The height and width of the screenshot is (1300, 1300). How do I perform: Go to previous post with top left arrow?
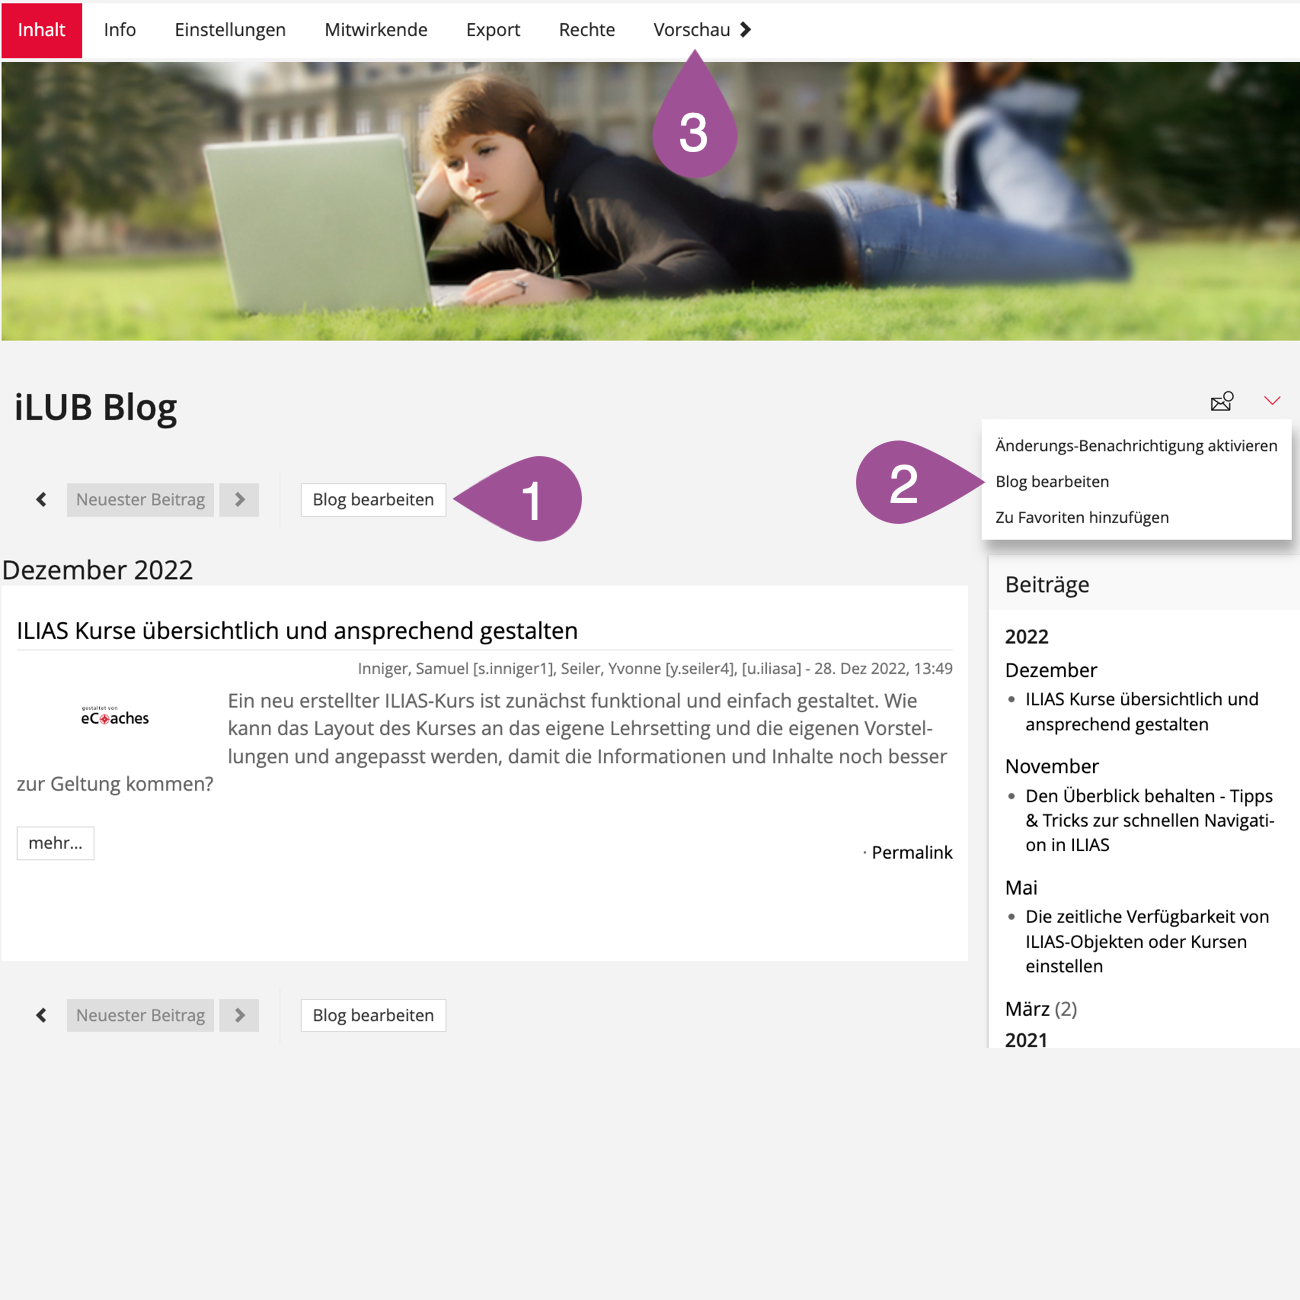[x=41, y=499]
